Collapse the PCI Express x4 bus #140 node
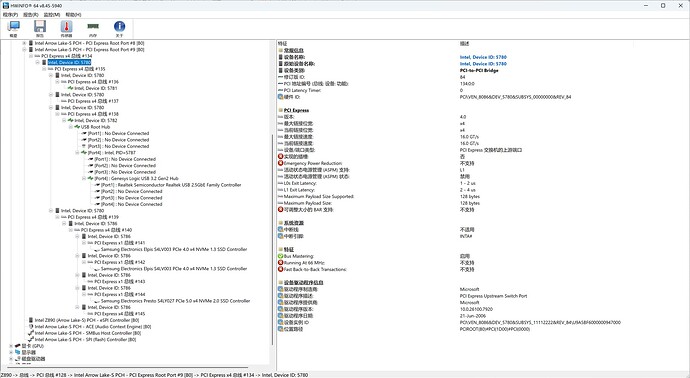Viewport: 690px width, 378px height. (70, 230)
